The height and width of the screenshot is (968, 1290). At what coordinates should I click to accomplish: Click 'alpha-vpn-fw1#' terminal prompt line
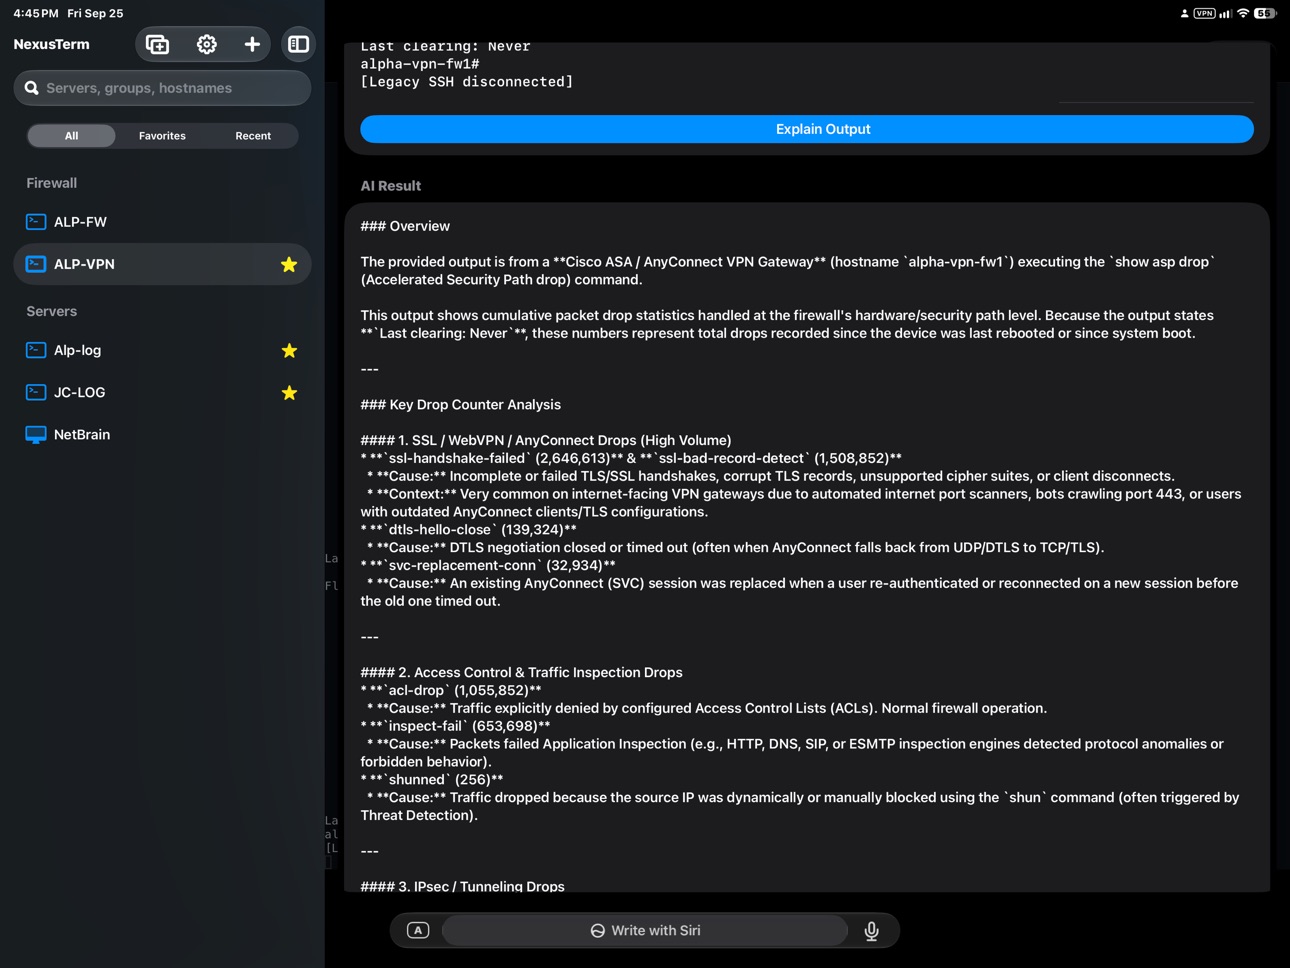pos(420,64)
